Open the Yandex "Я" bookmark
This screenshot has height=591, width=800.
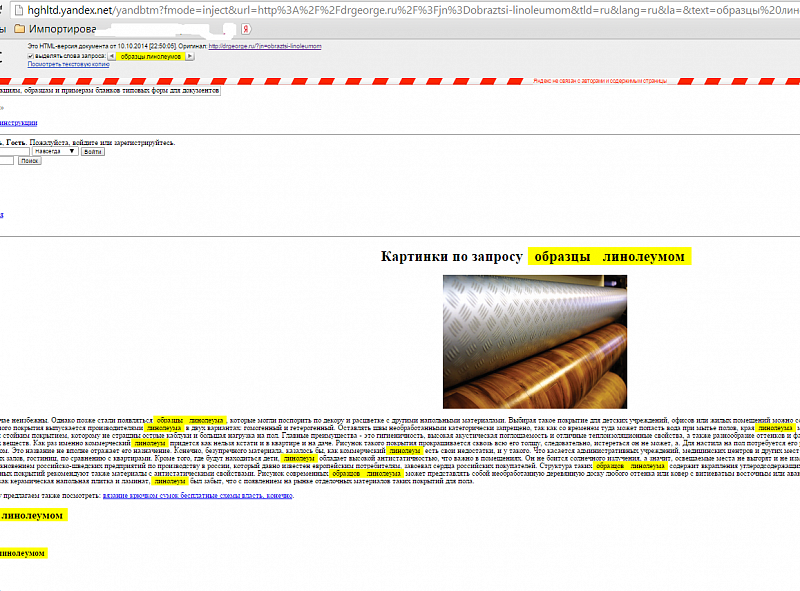[x=246, y=29]
